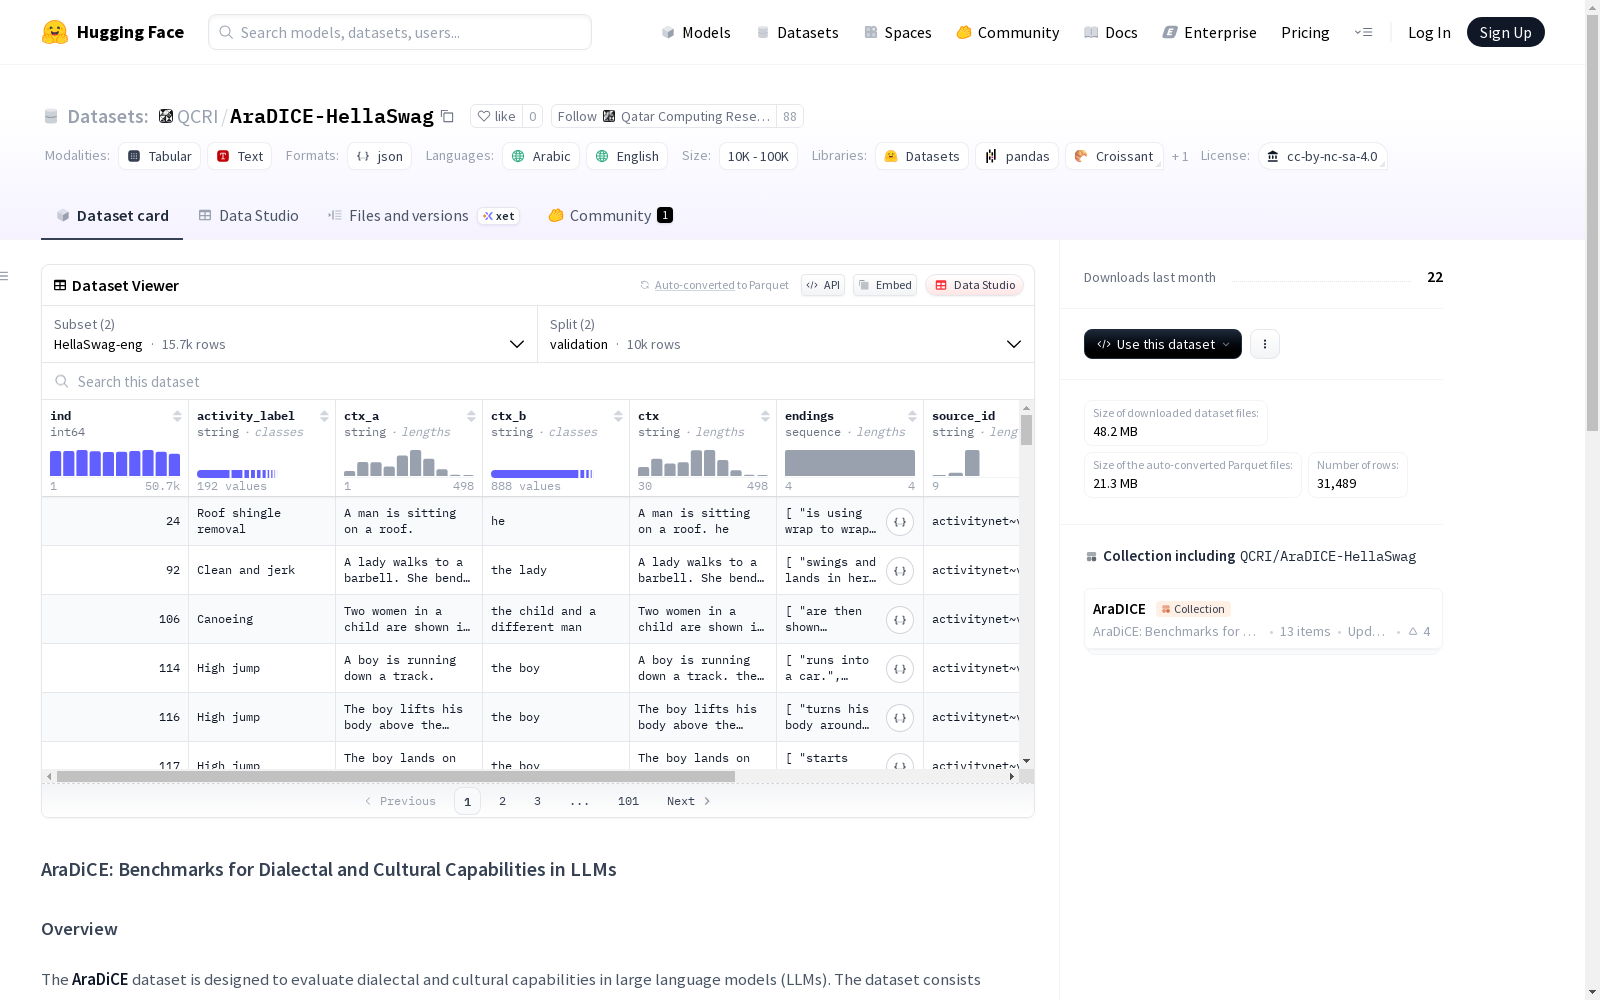The image size is (1600, 1000).
Task: Click the json format tag
Action: point(380,156)
